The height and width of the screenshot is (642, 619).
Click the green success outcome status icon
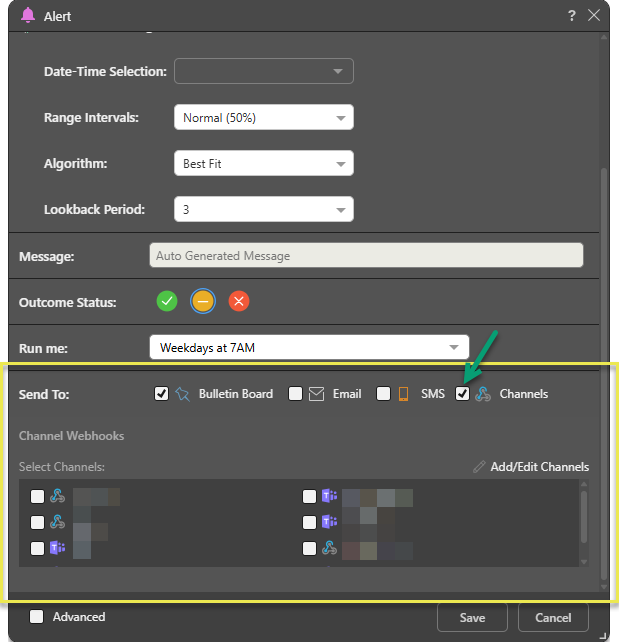(167, 301)
